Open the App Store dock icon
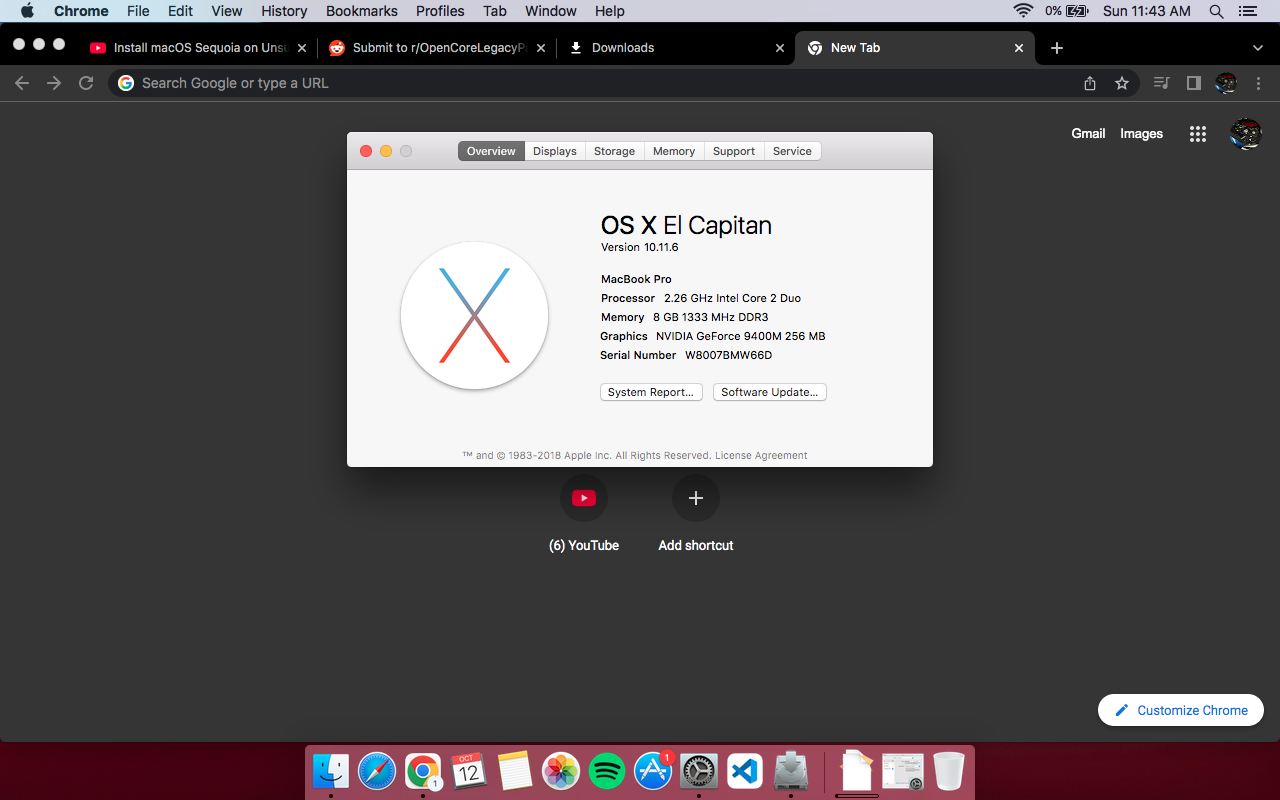 (x=653, y=771)
